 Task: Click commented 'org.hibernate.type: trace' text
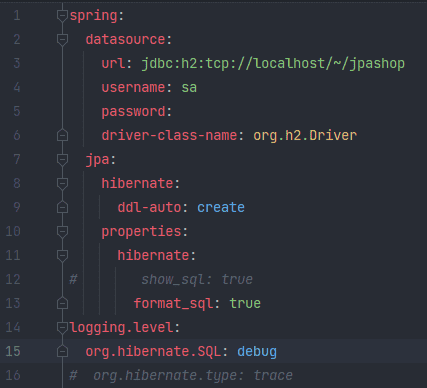pyautogui.click(x=193, y=376)
